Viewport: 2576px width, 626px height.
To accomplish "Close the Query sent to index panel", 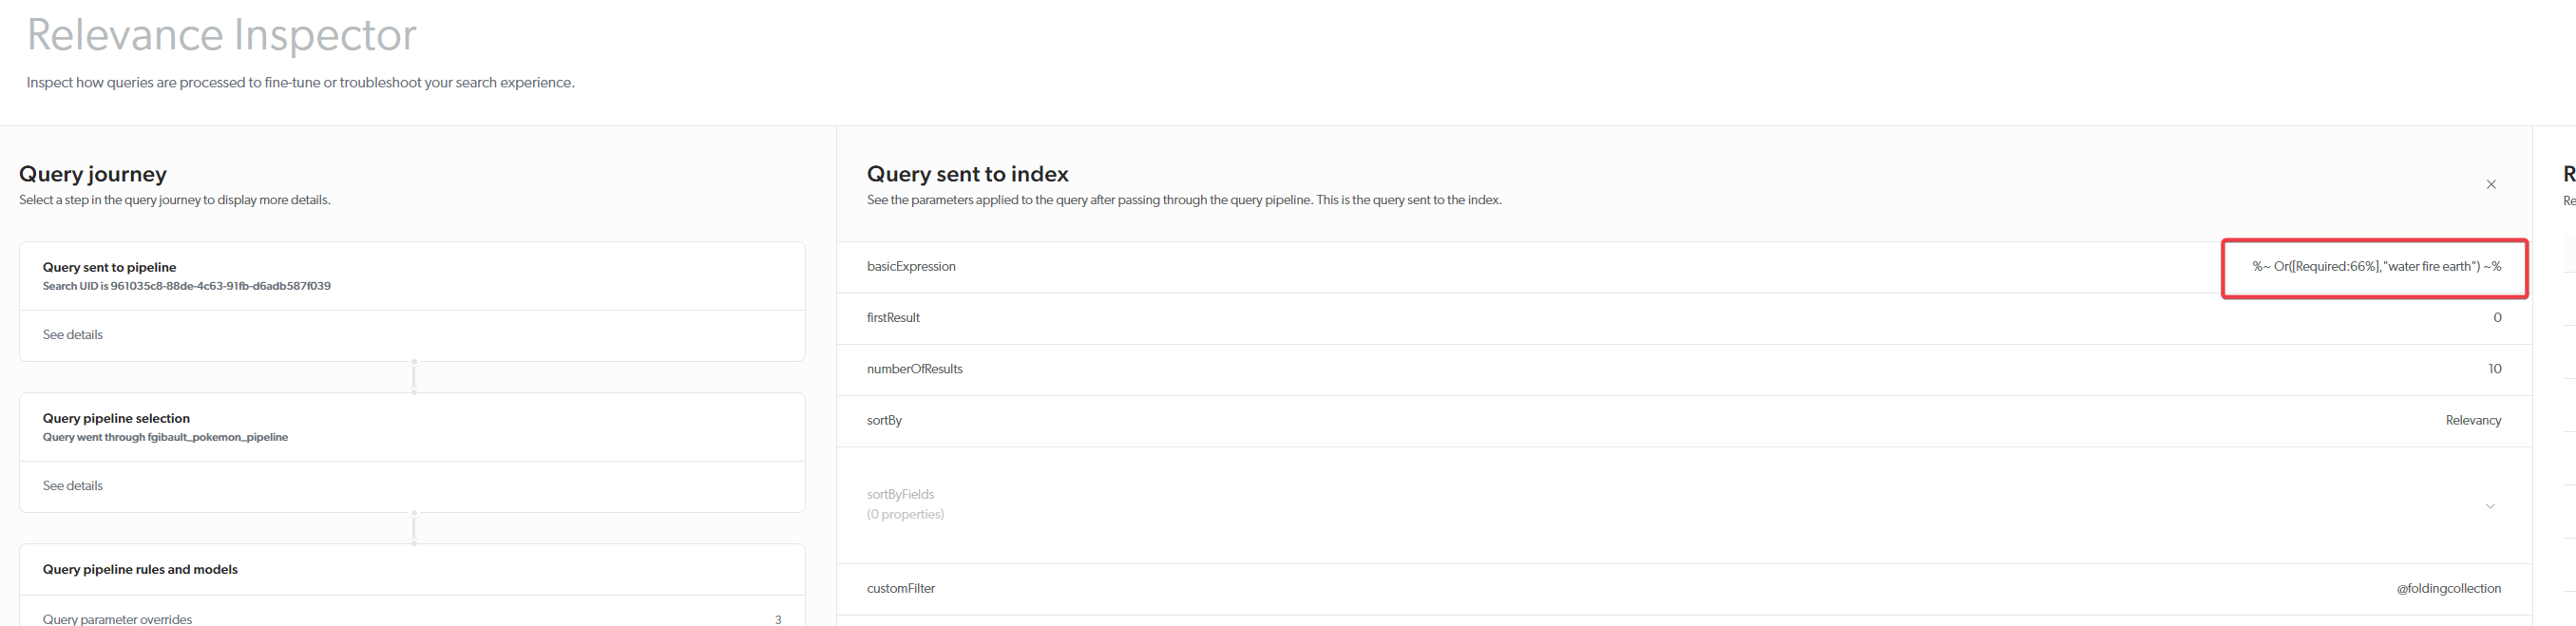I will coord(2490,184).
